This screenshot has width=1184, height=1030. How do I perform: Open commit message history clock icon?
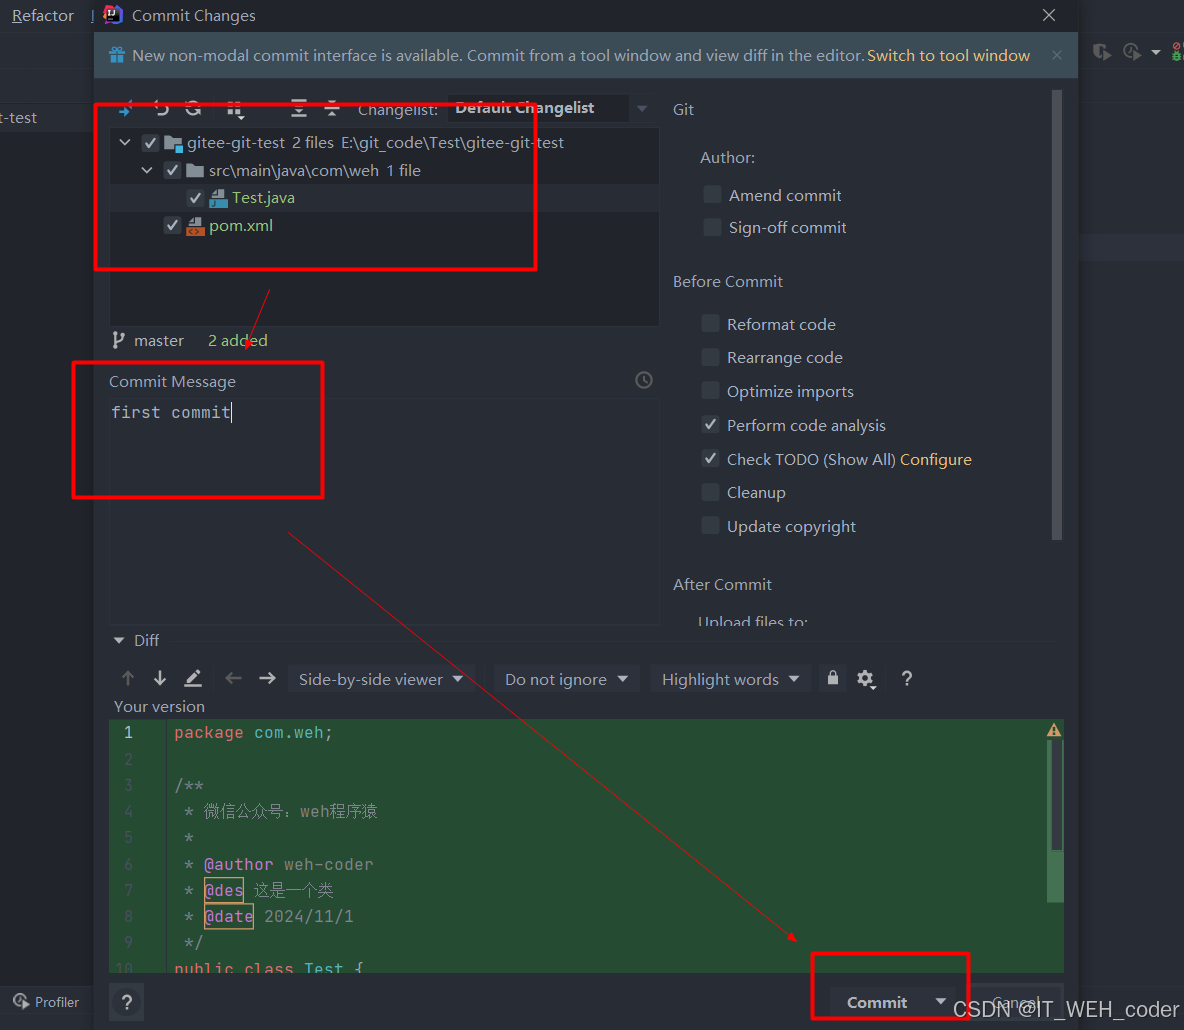[643, 380]
